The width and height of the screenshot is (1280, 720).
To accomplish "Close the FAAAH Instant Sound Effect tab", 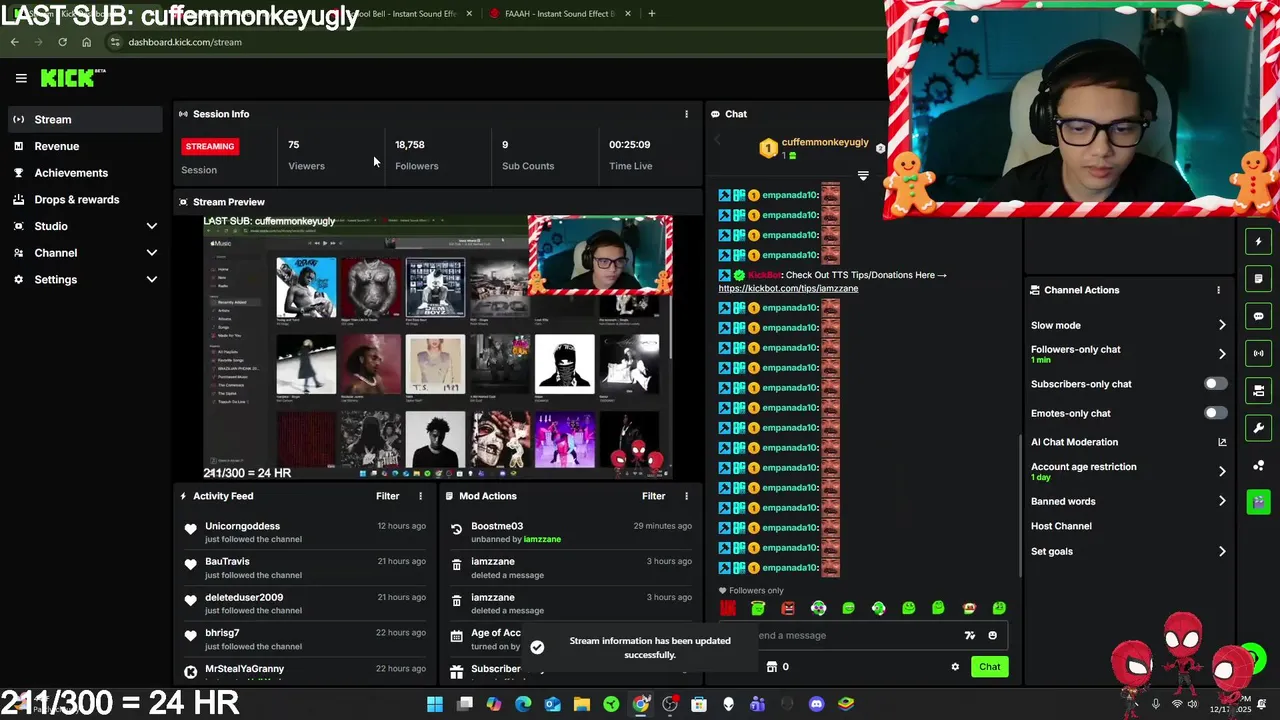I will 628,13.
